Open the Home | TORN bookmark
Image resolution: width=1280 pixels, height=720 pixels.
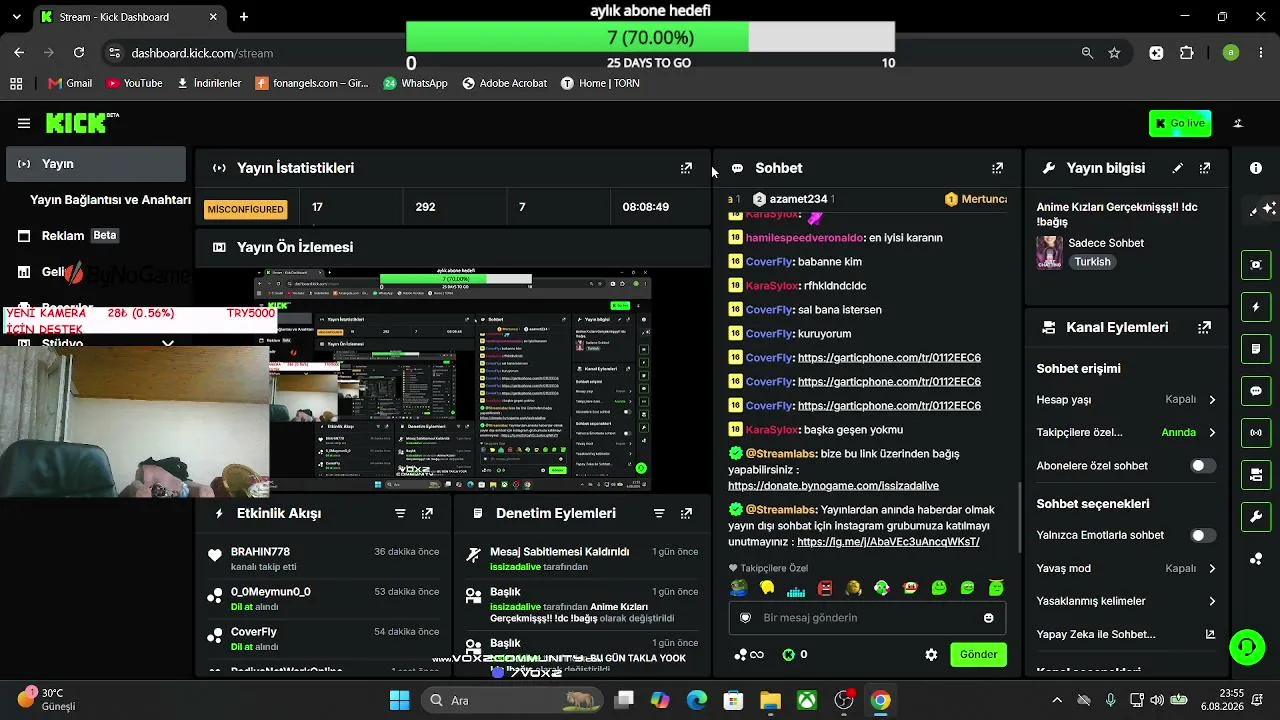[600, 83]
